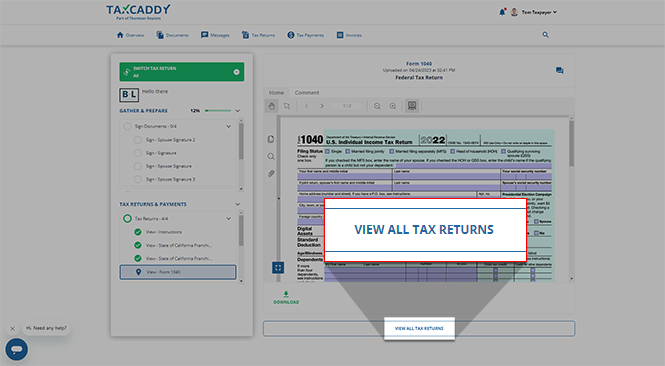Click the Tax Returns - 4/4 status circle
The width and height of the screenshot is (665, 366).
pos(127,218)
